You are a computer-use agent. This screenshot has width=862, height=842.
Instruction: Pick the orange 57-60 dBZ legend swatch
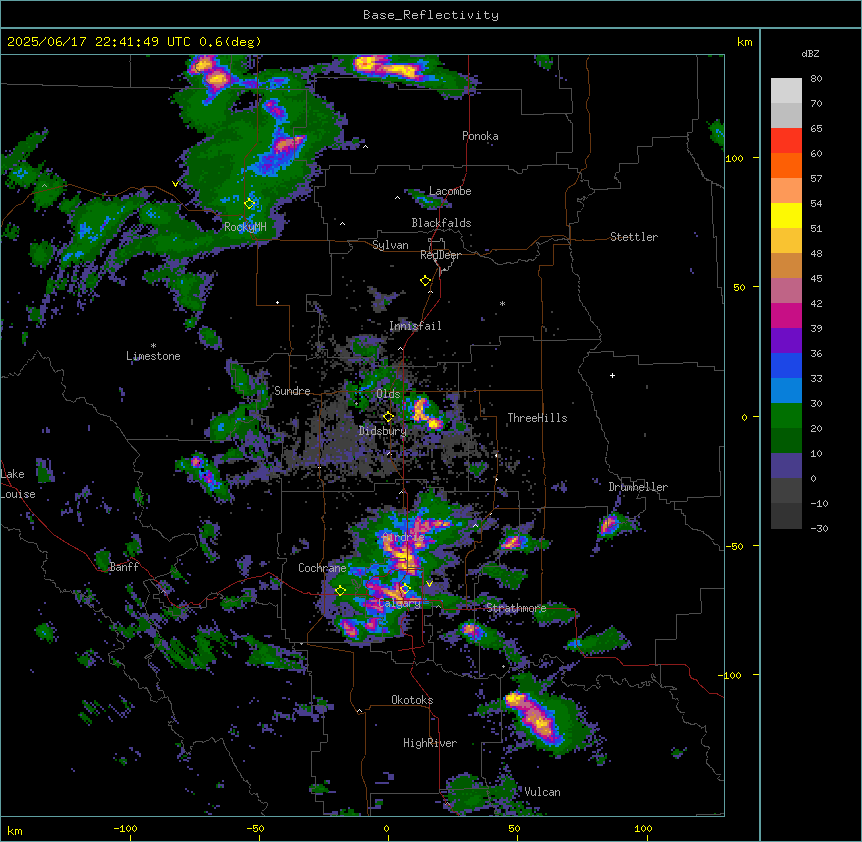point(786,165)
